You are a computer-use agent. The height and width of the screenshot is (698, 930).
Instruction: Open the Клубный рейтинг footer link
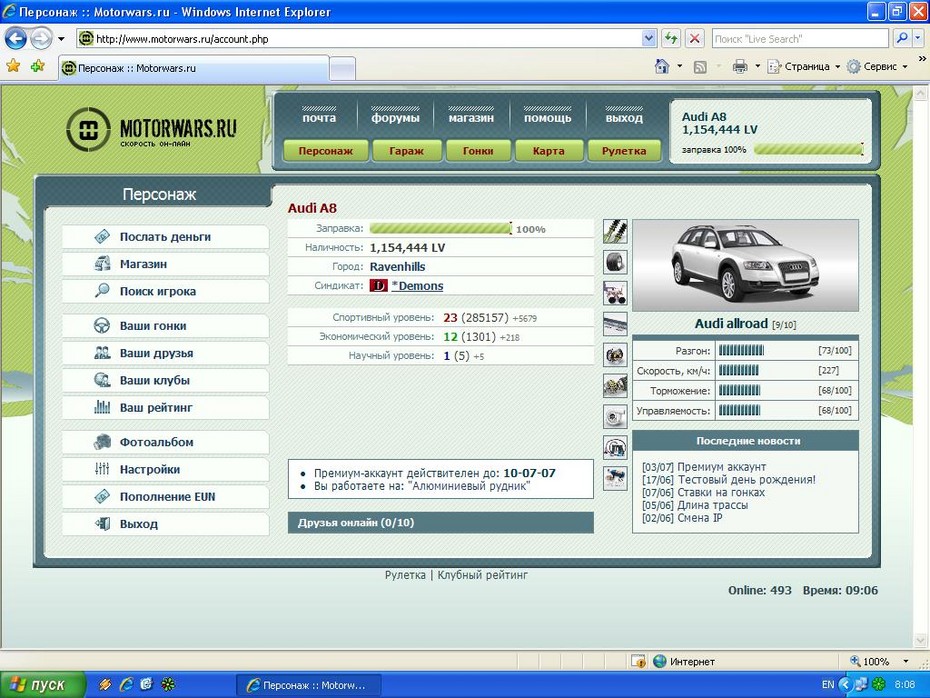[x=482, y=575]
